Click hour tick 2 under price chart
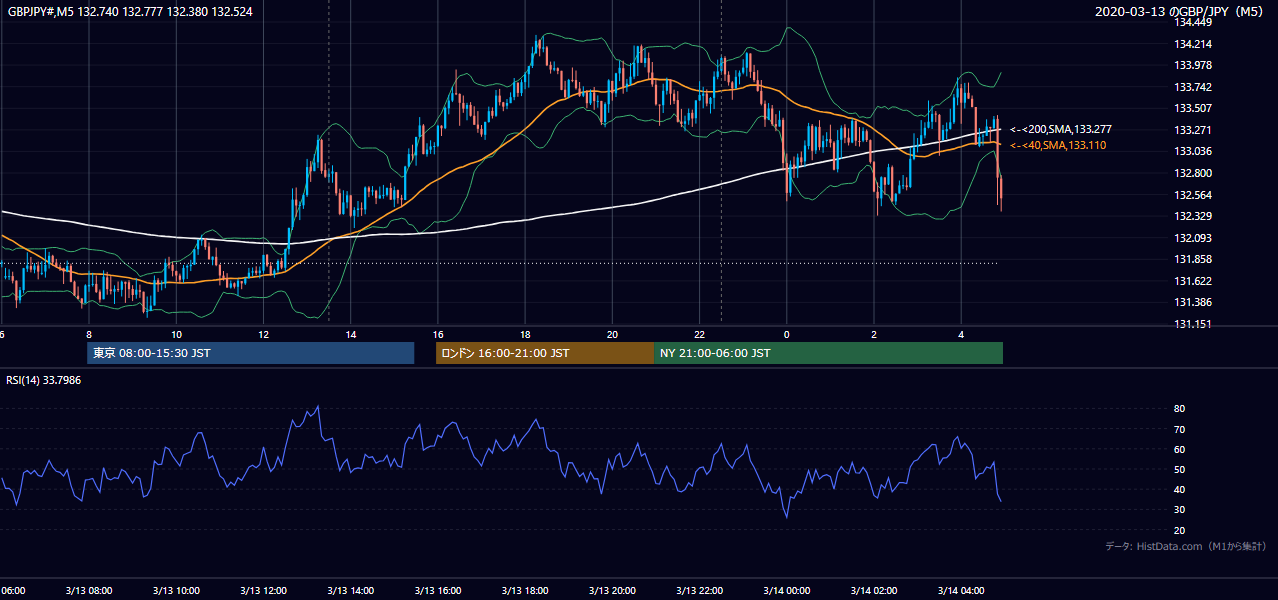Image resolution: width=1278 pixels, height=600 pixels. tap(874, 334)
